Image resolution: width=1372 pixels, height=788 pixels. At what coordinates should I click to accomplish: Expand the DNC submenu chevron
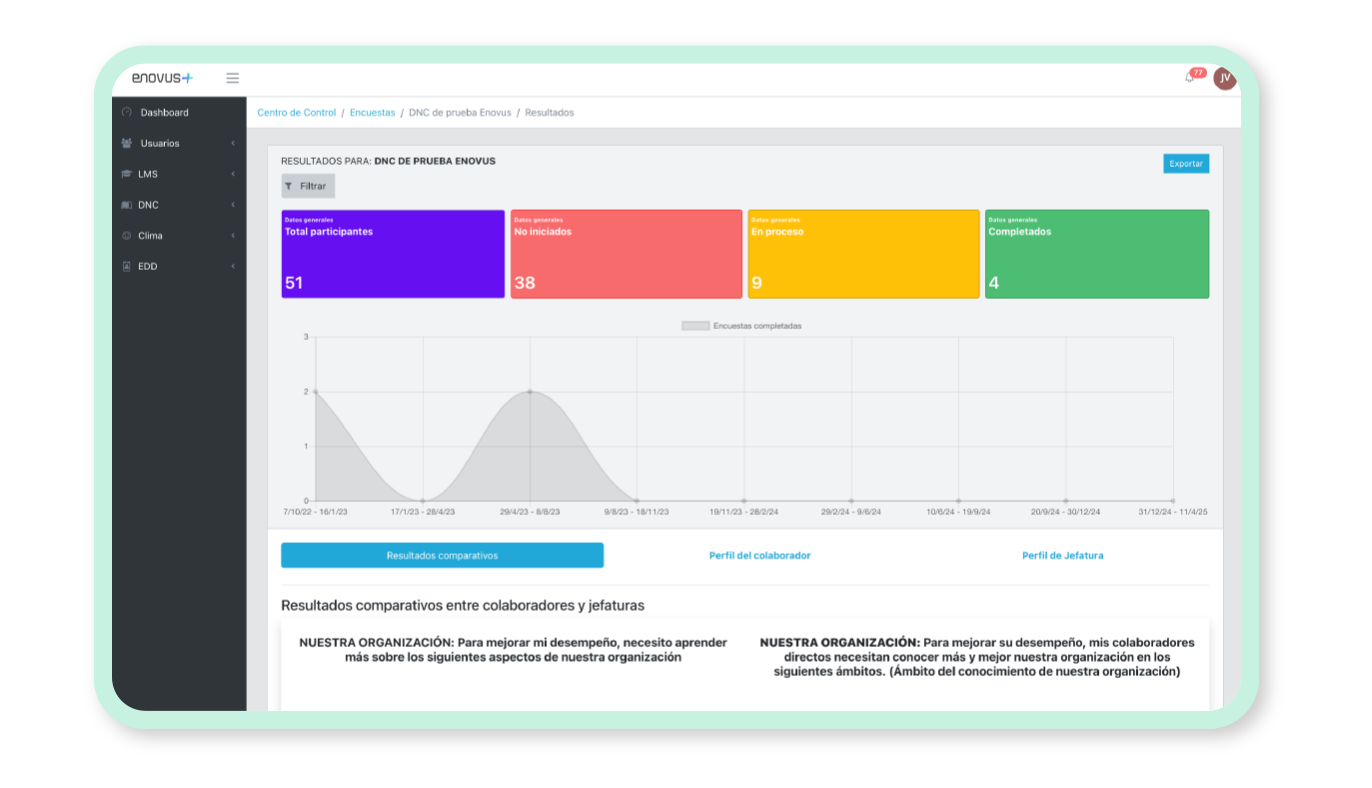click(233, 205)
